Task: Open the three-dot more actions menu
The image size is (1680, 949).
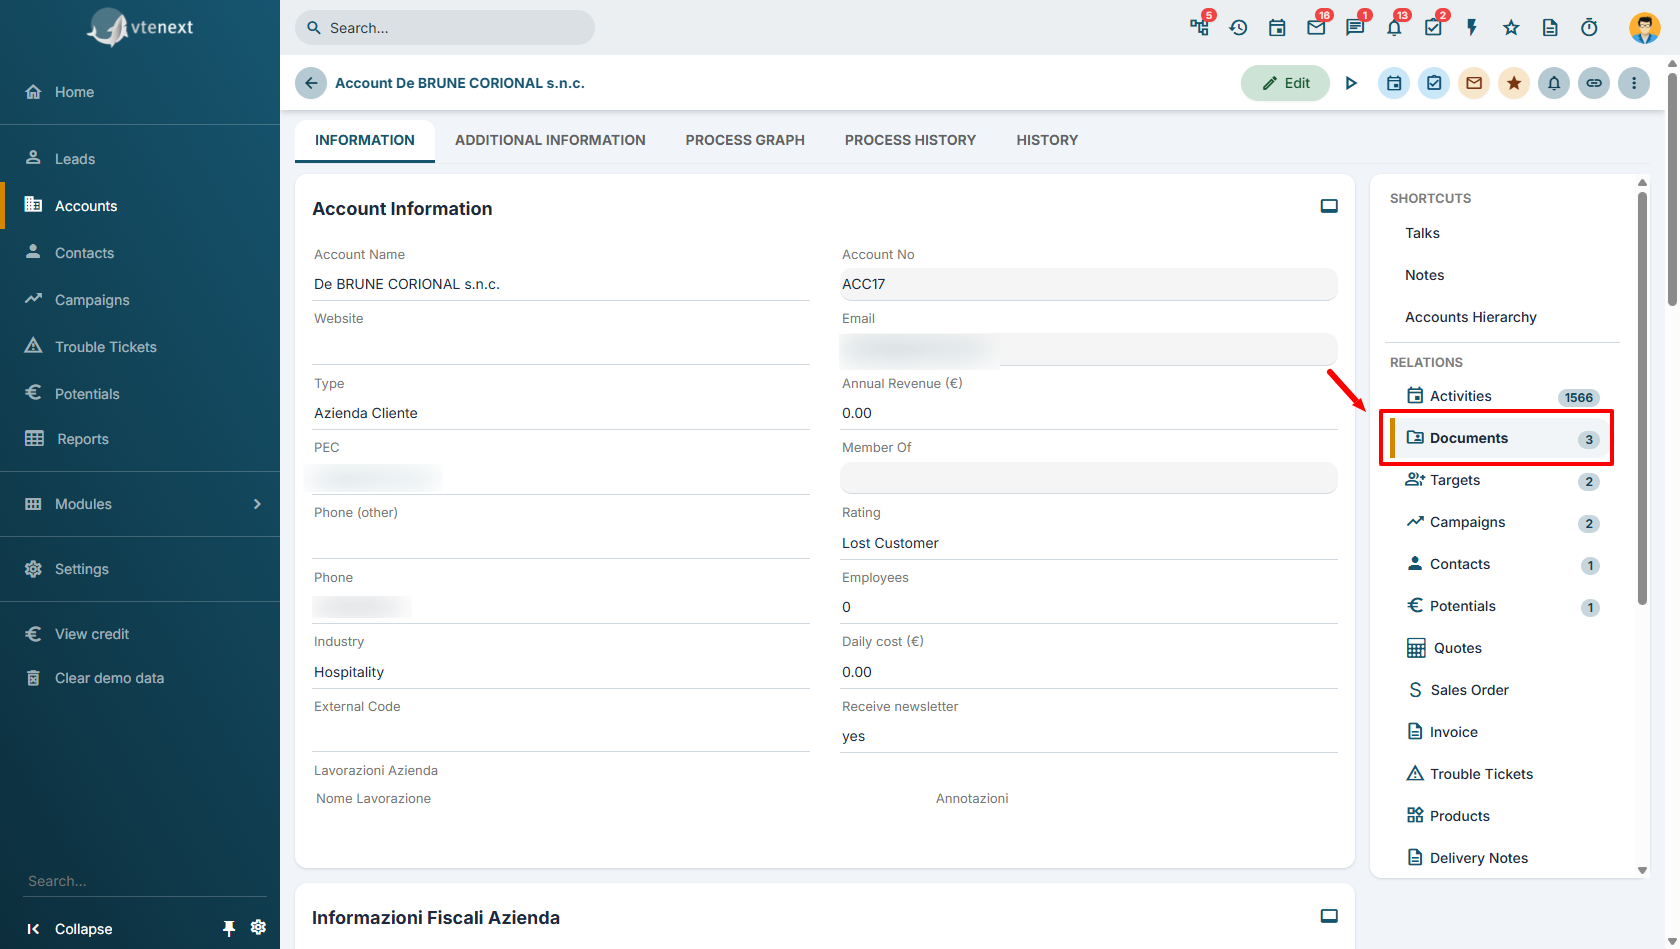Action: 1634,83
